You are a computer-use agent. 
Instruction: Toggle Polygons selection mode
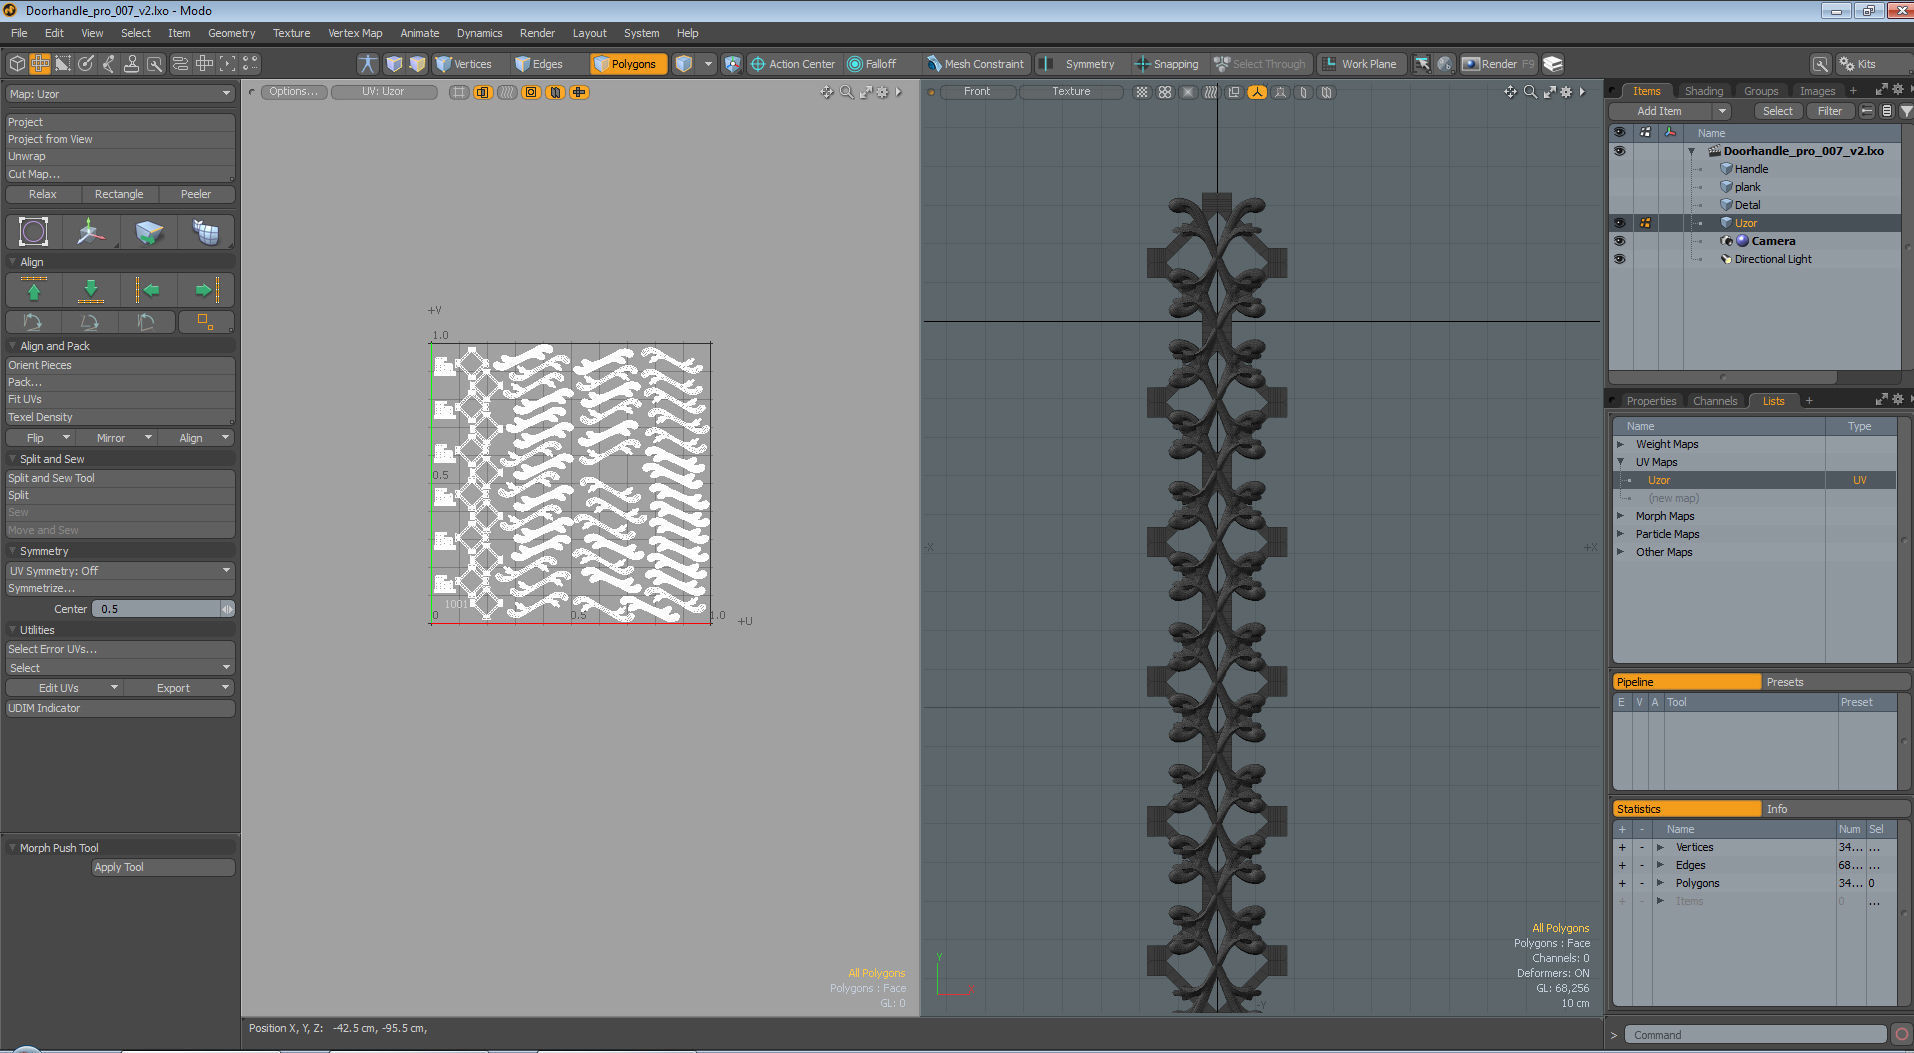point(628,64)
